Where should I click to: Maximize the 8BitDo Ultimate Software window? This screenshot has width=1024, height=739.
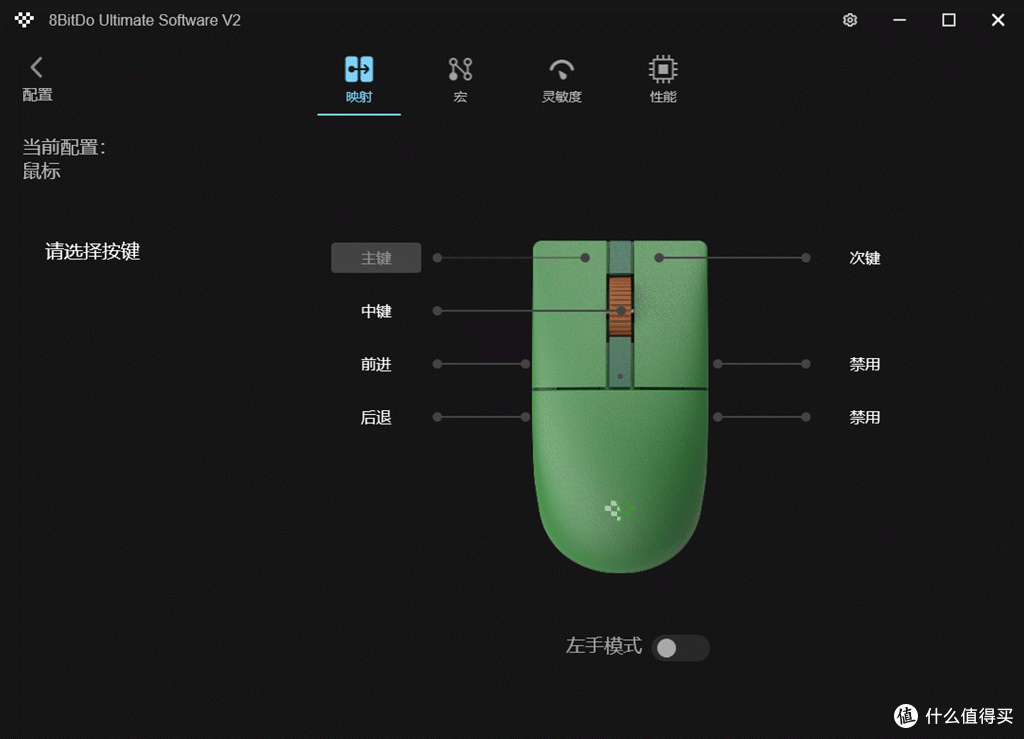pyautogui.click(x=949, y=20)
